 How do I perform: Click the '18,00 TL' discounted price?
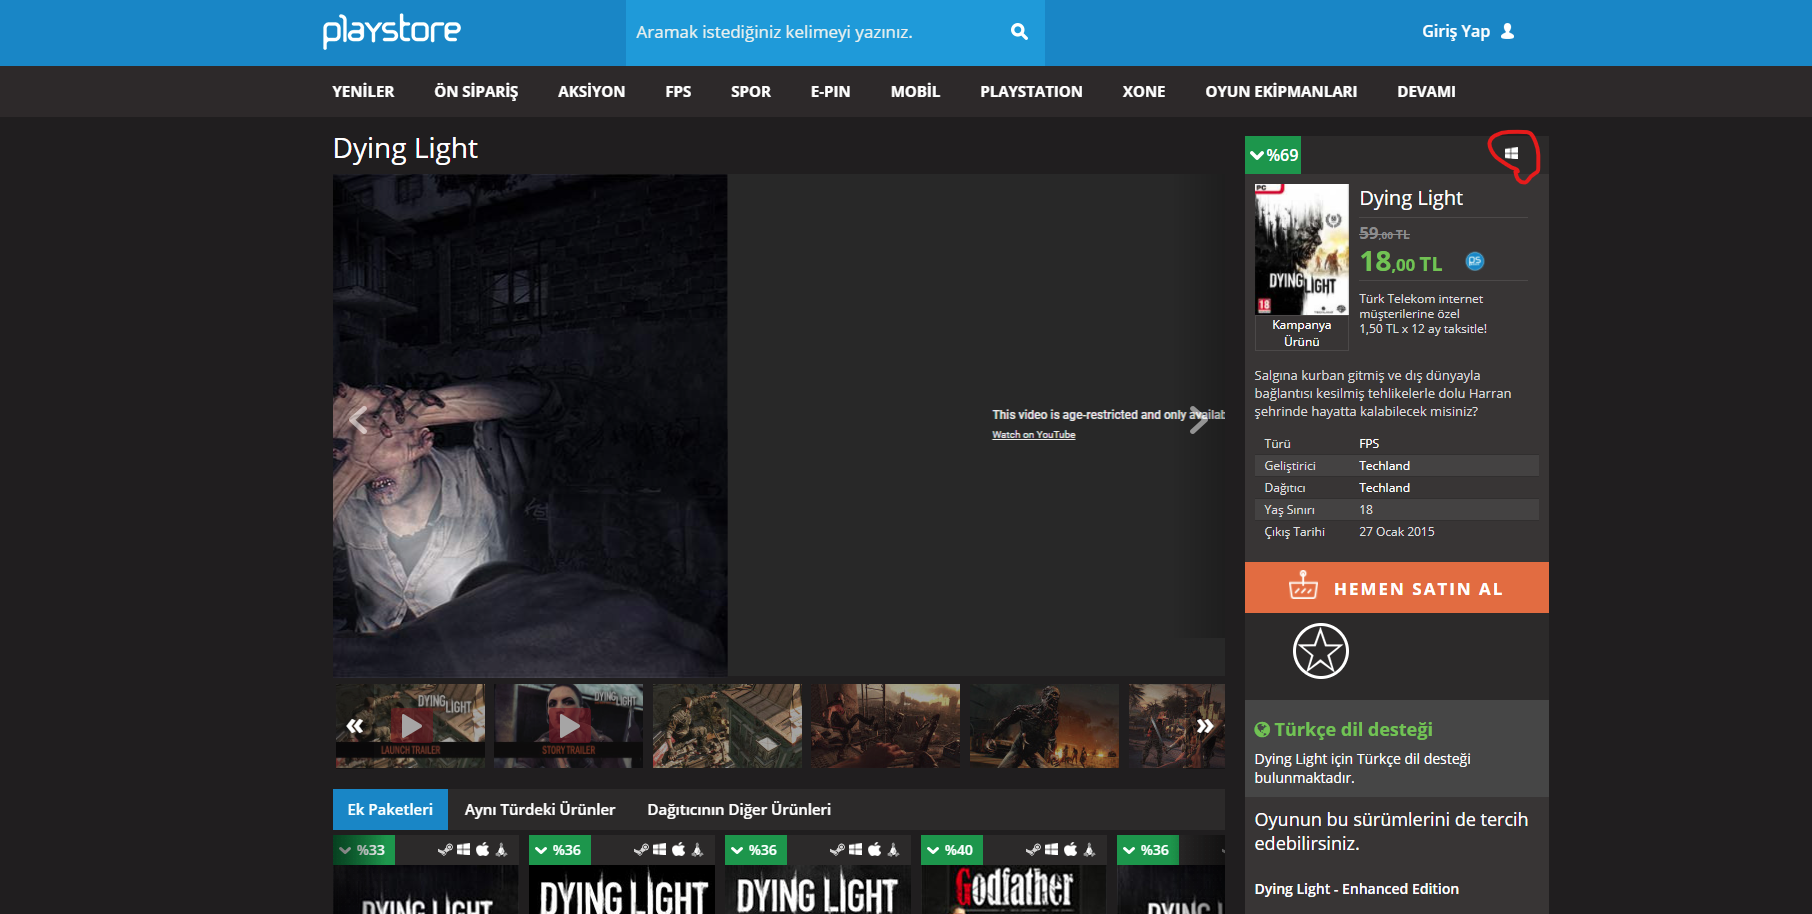coord(1401,262)
